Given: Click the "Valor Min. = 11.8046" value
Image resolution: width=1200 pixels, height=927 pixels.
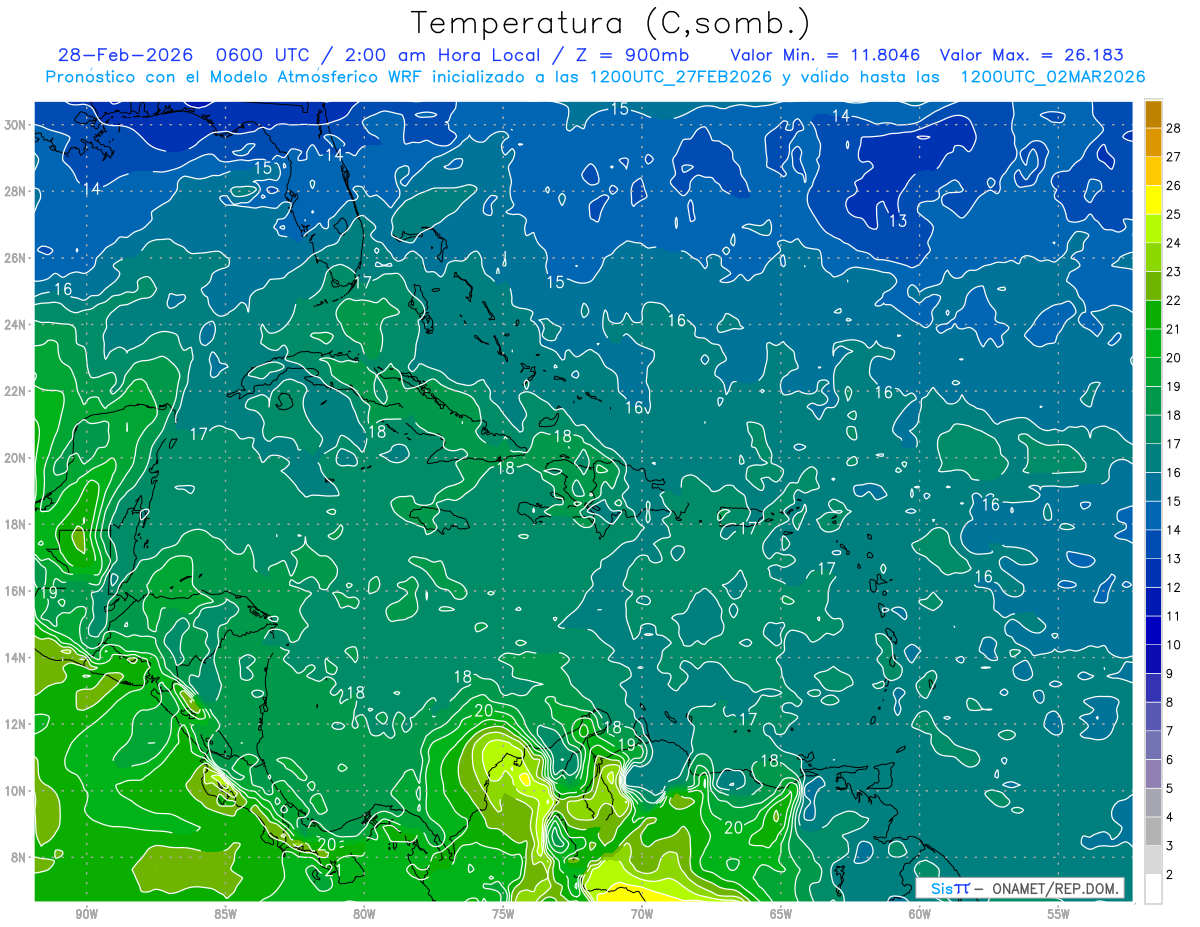Looking at the screenshot, I should pyautogui.click(x=827, y=55).
